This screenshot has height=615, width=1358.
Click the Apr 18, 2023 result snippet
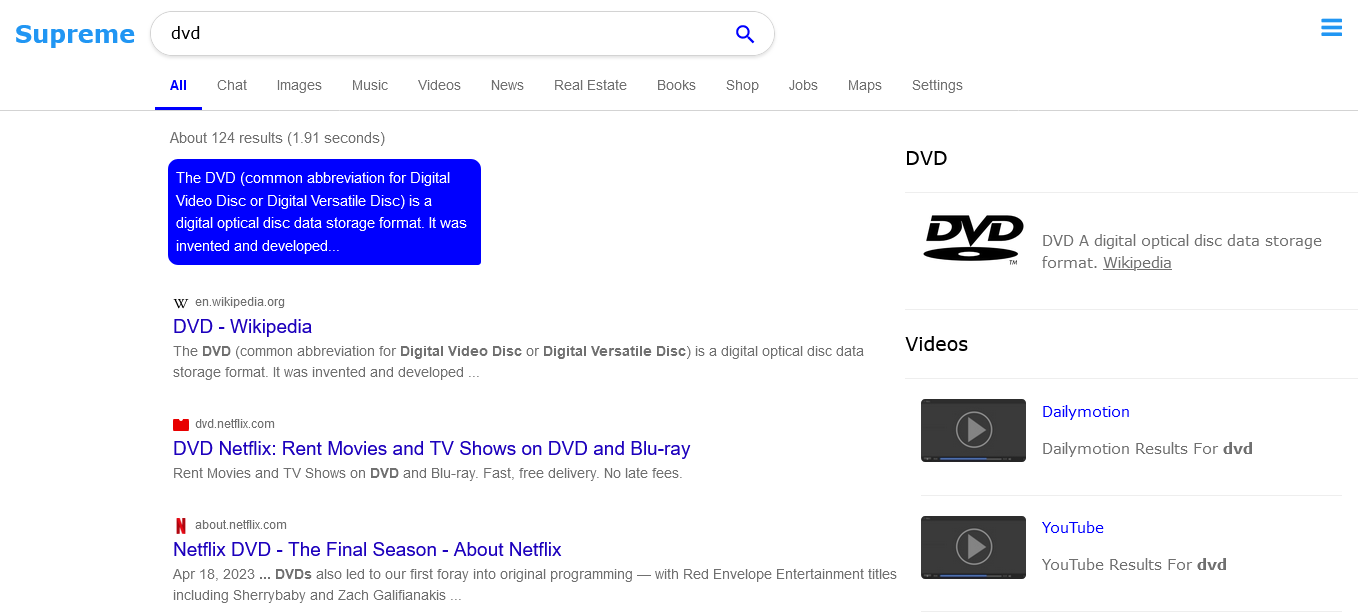(535, 585)
